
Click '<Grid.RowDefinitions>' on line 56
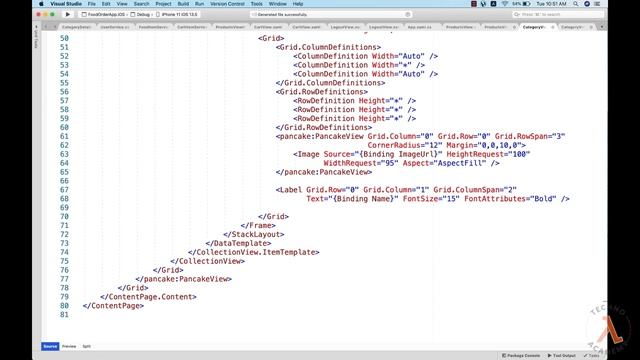pos(322,92)
